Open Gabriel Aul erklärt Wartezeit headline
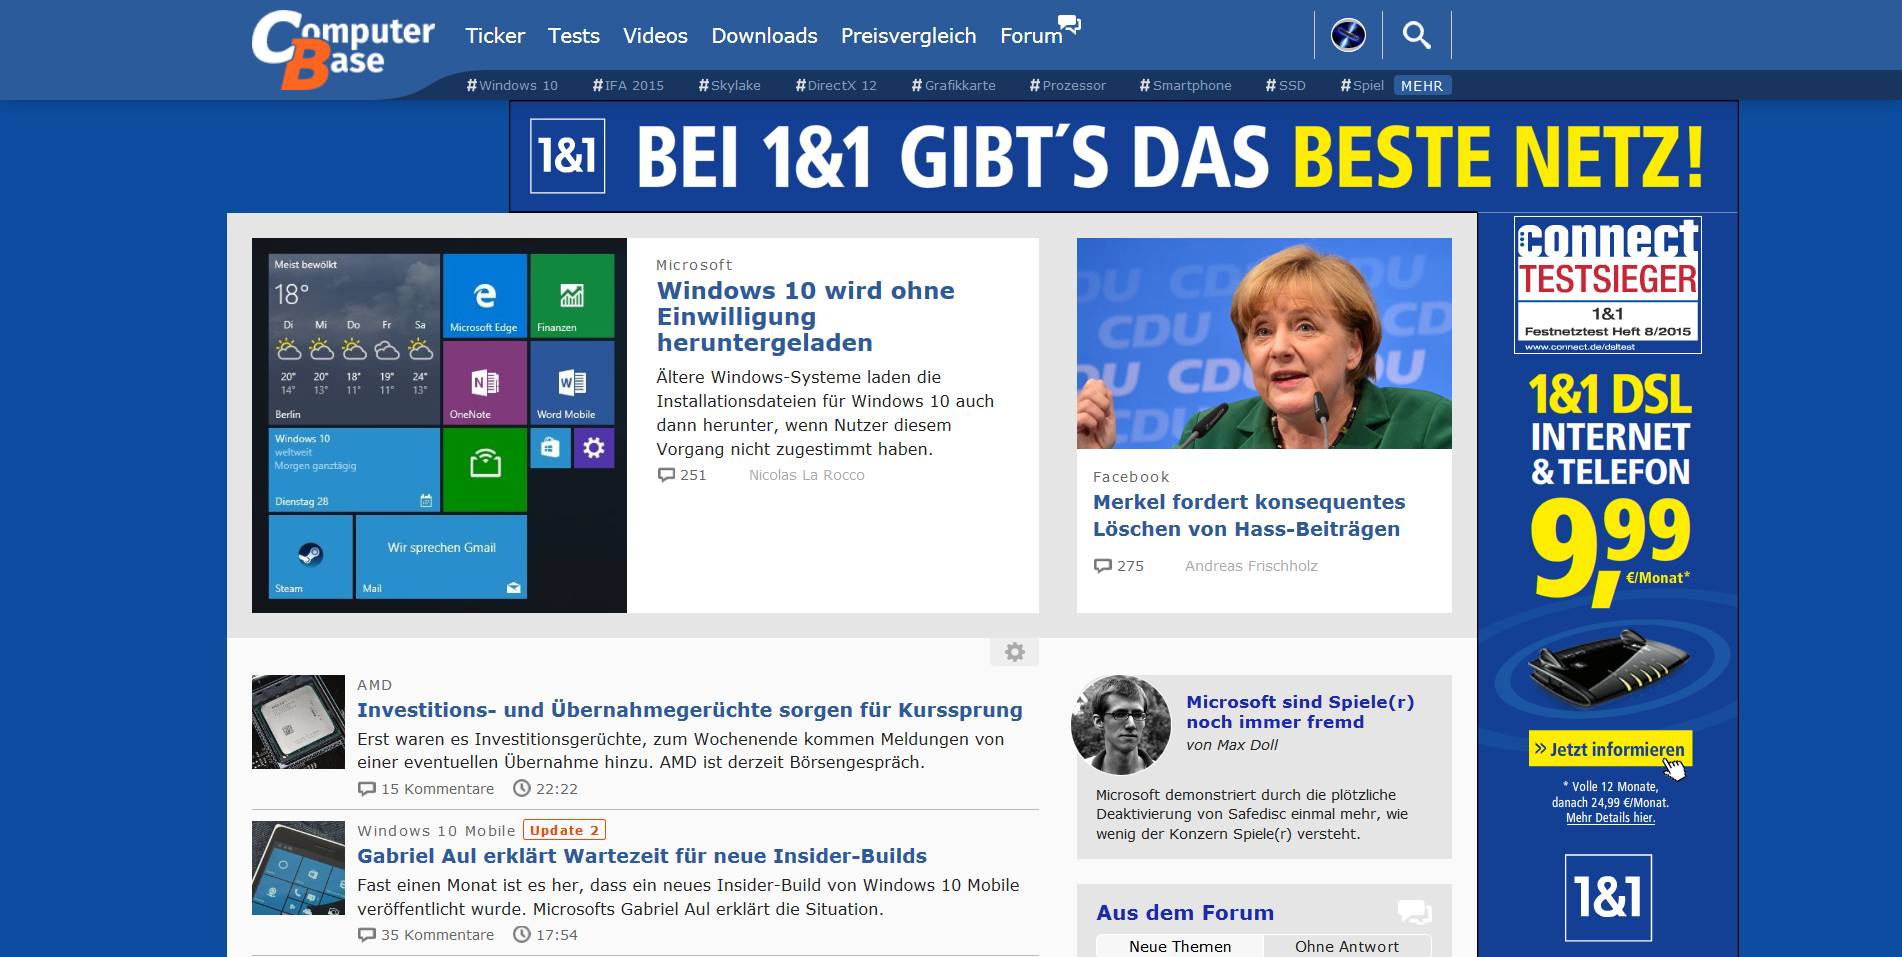 click(642, 856)
